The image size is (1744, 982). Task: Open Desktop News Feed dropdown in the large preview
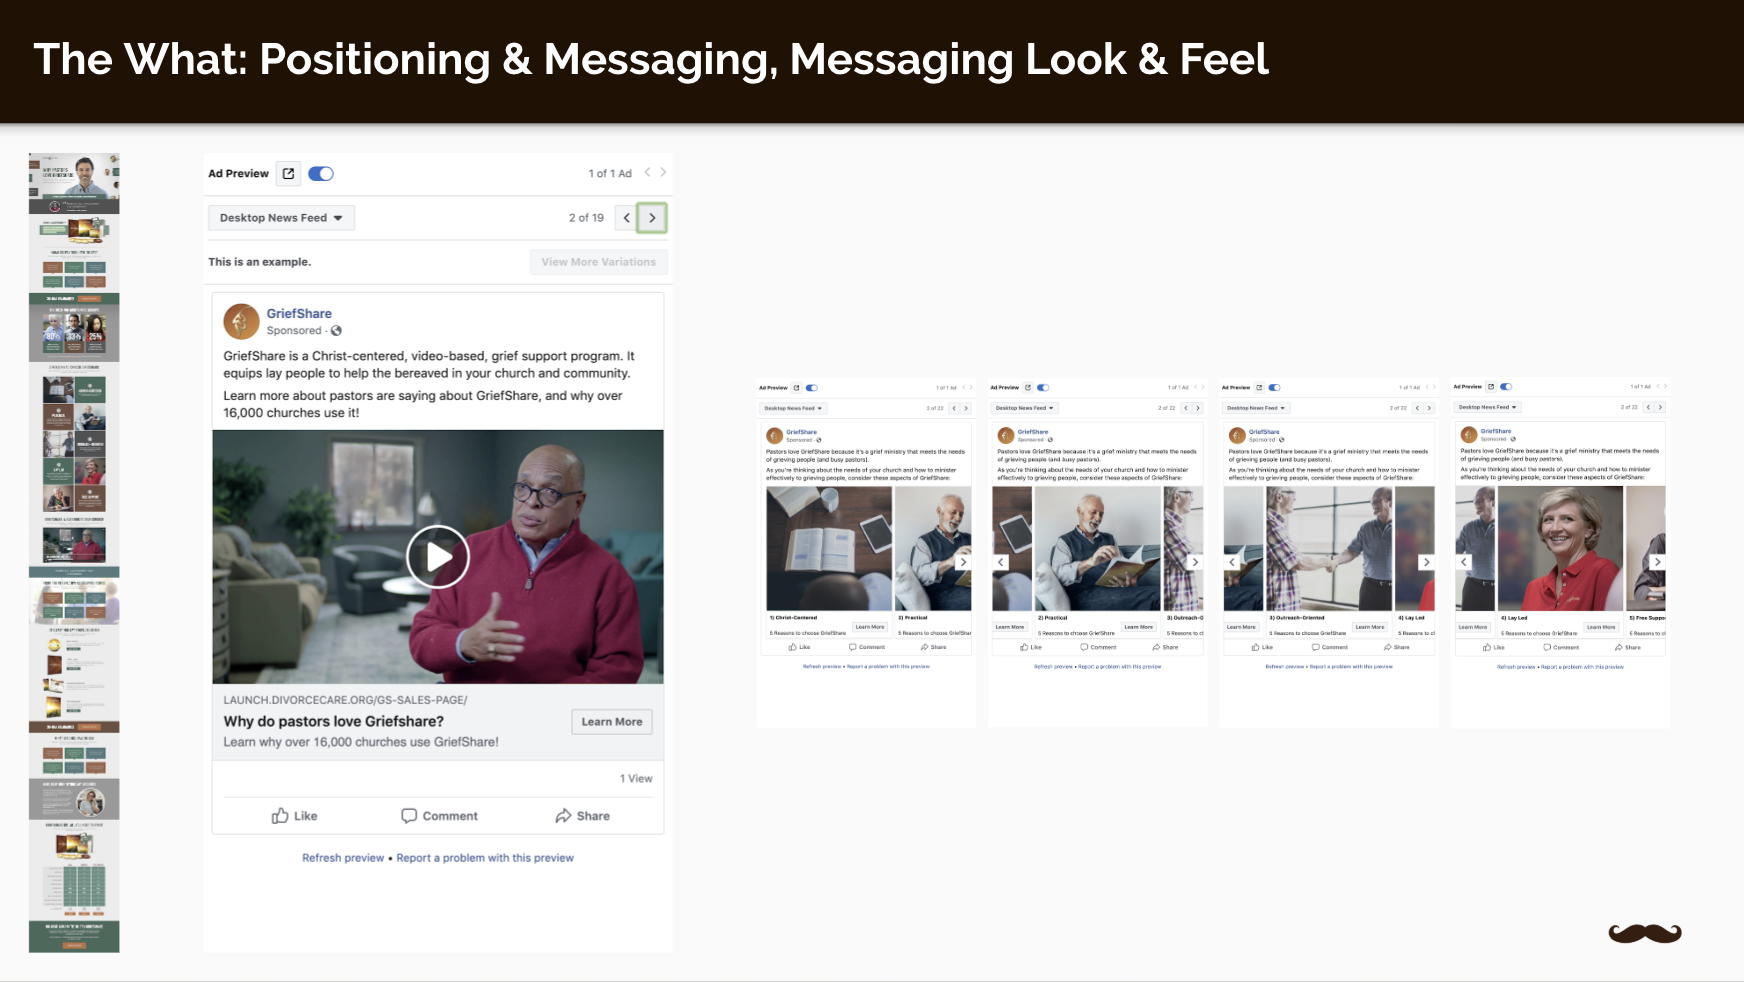[281, 218]
